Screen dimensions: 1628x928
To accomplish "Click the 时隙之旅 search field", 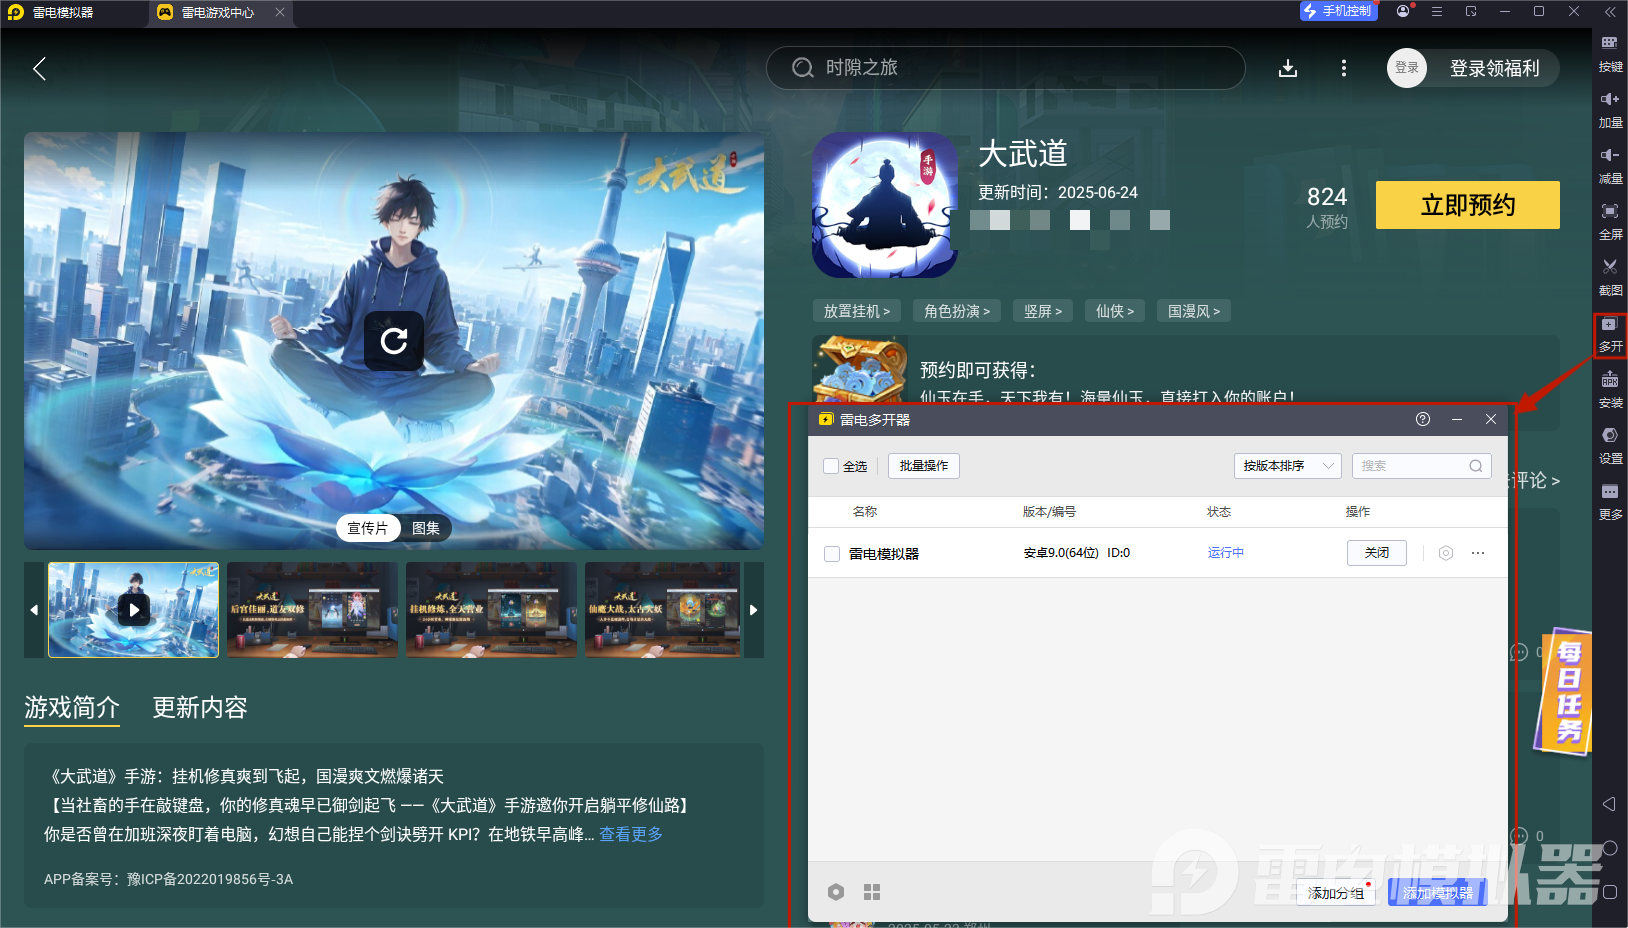I will point(1006,68).
